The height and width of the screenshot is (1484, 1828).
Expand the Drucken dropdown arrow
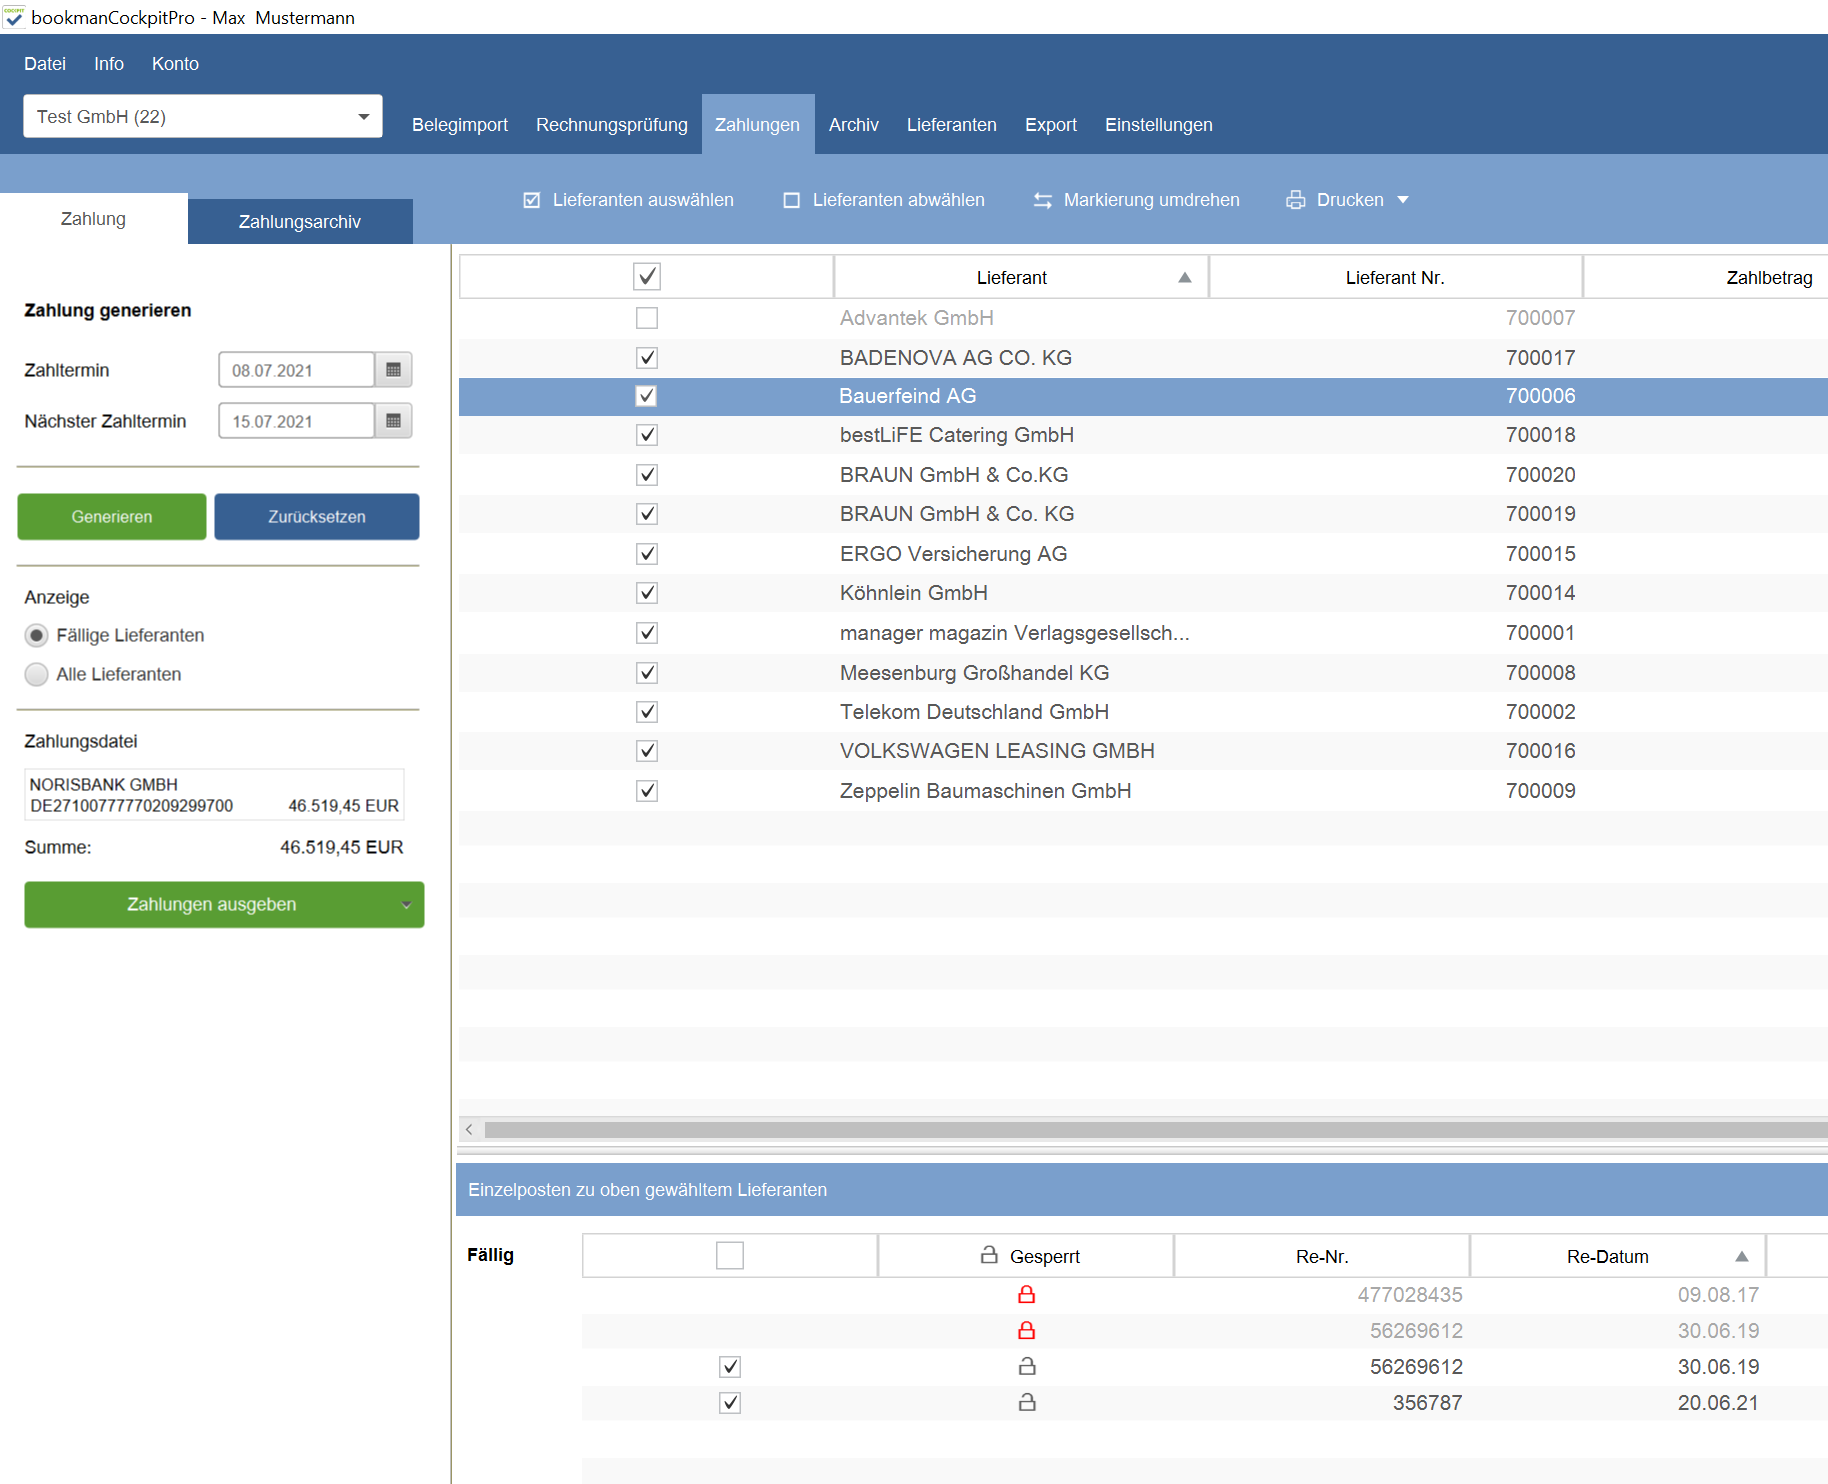[x=1403, y=200]
